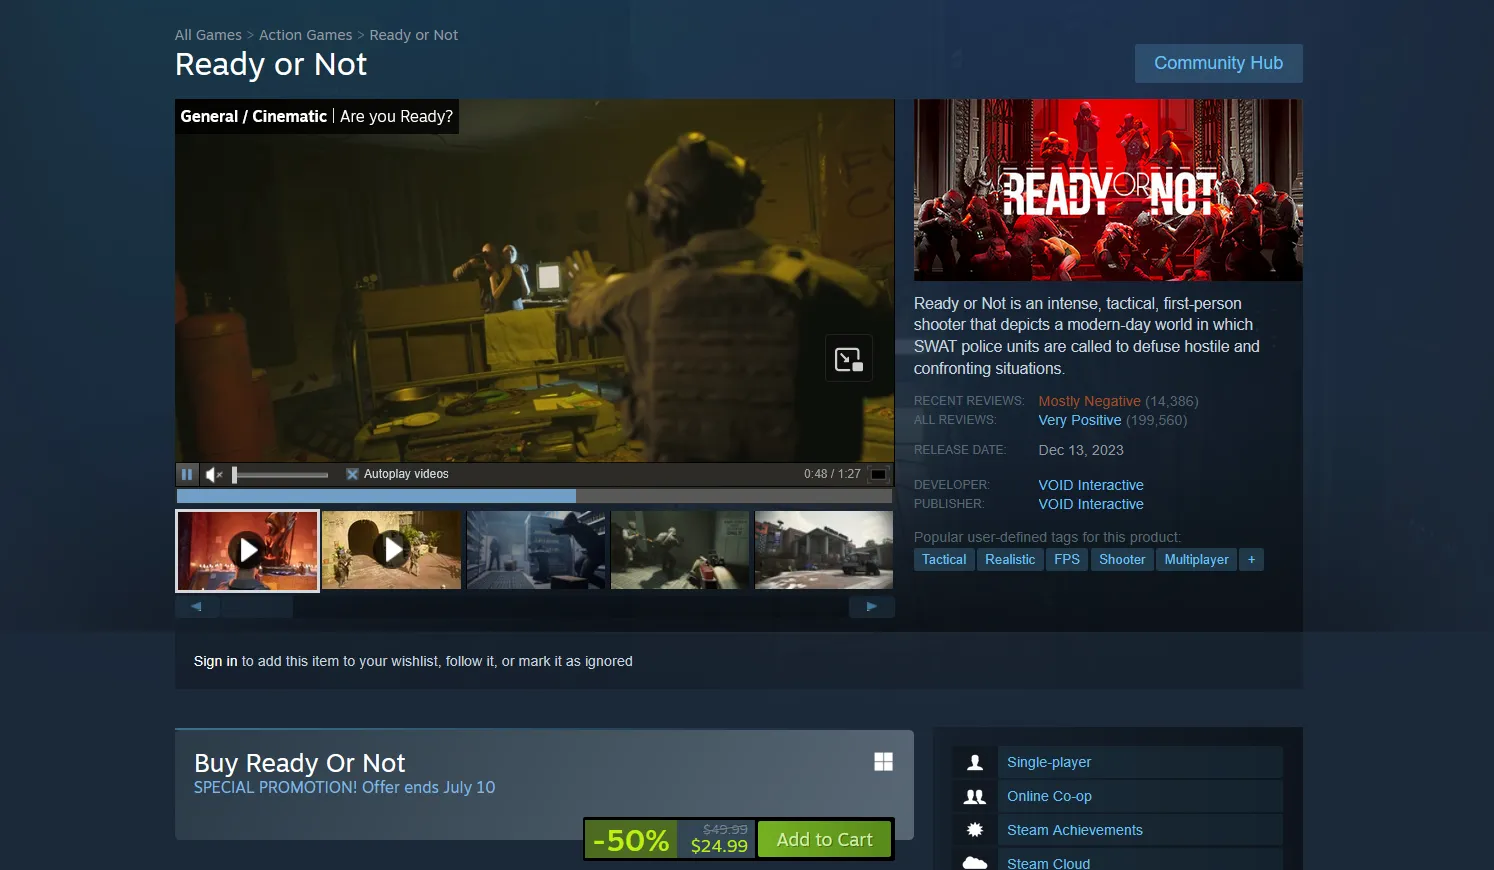Uncheck the Autoplay videos checkbox
The height and width of the screenshot is (870, 1494).
click(x=352, y=474)
